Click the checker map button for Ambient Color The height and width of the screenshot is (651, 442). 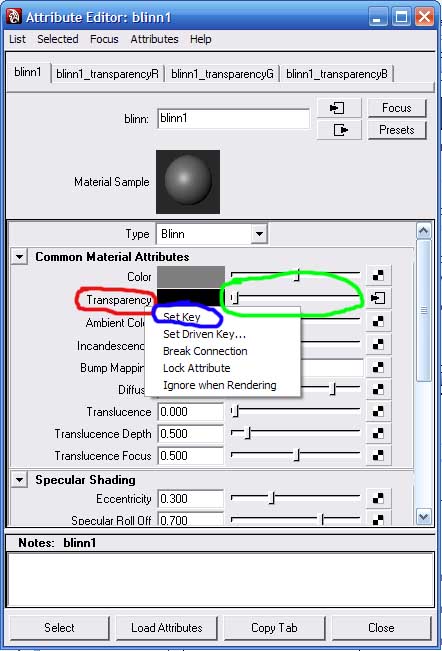[x=378, y=321]
